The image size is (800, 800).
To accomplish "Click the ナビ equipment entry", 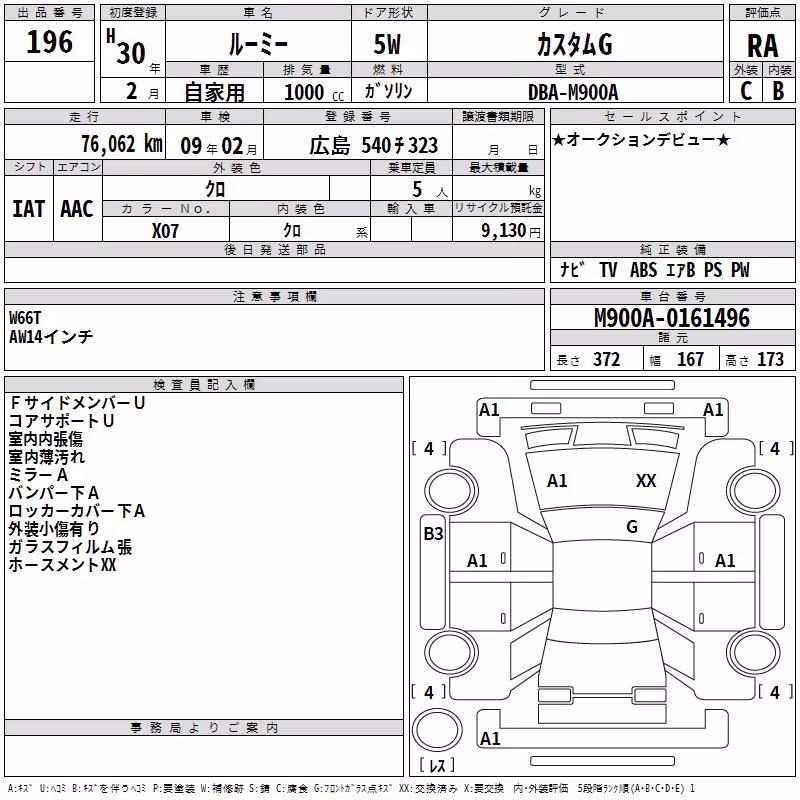I will (x=572, y=269).
